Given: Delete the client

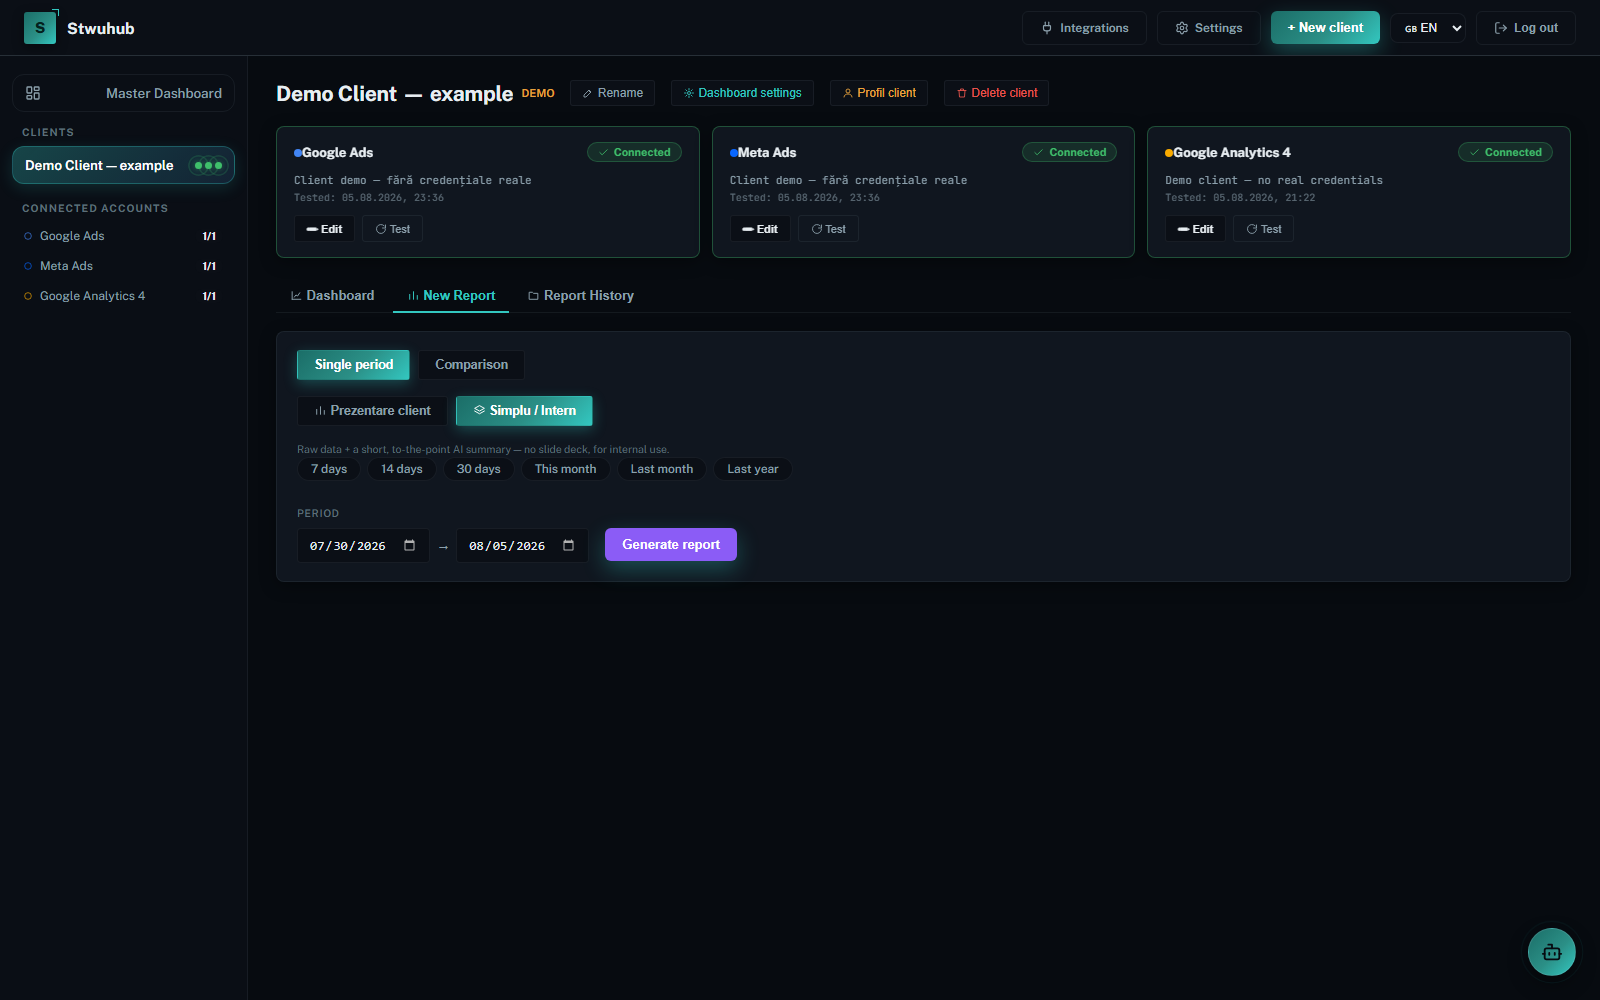Looking at the screenshot, I should coord(996,93).
